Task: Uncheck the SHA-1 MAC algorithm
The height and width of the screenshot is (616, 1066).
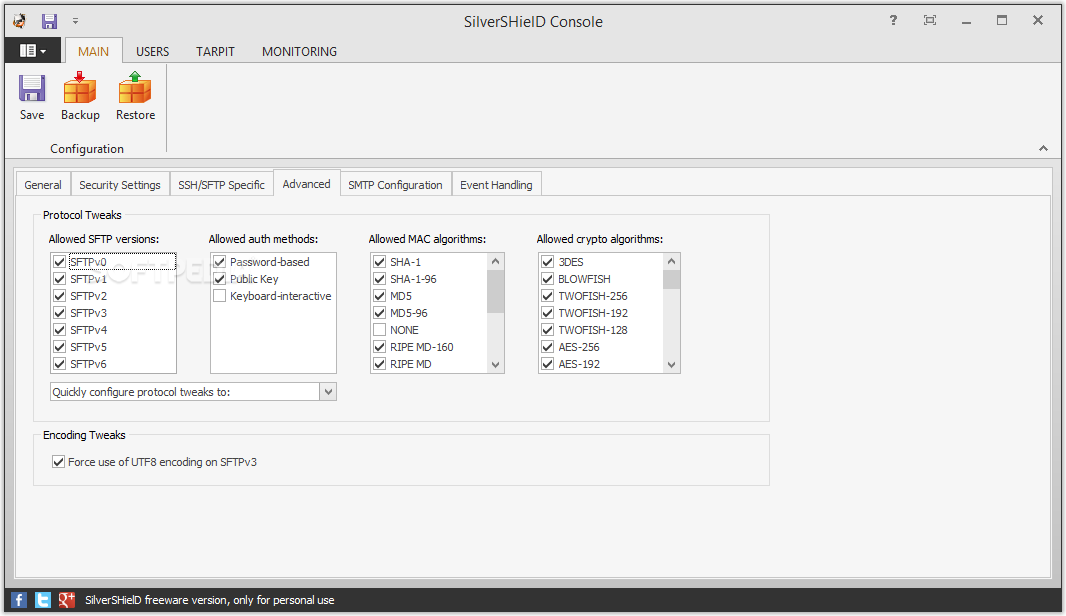Action: [380, 262]
